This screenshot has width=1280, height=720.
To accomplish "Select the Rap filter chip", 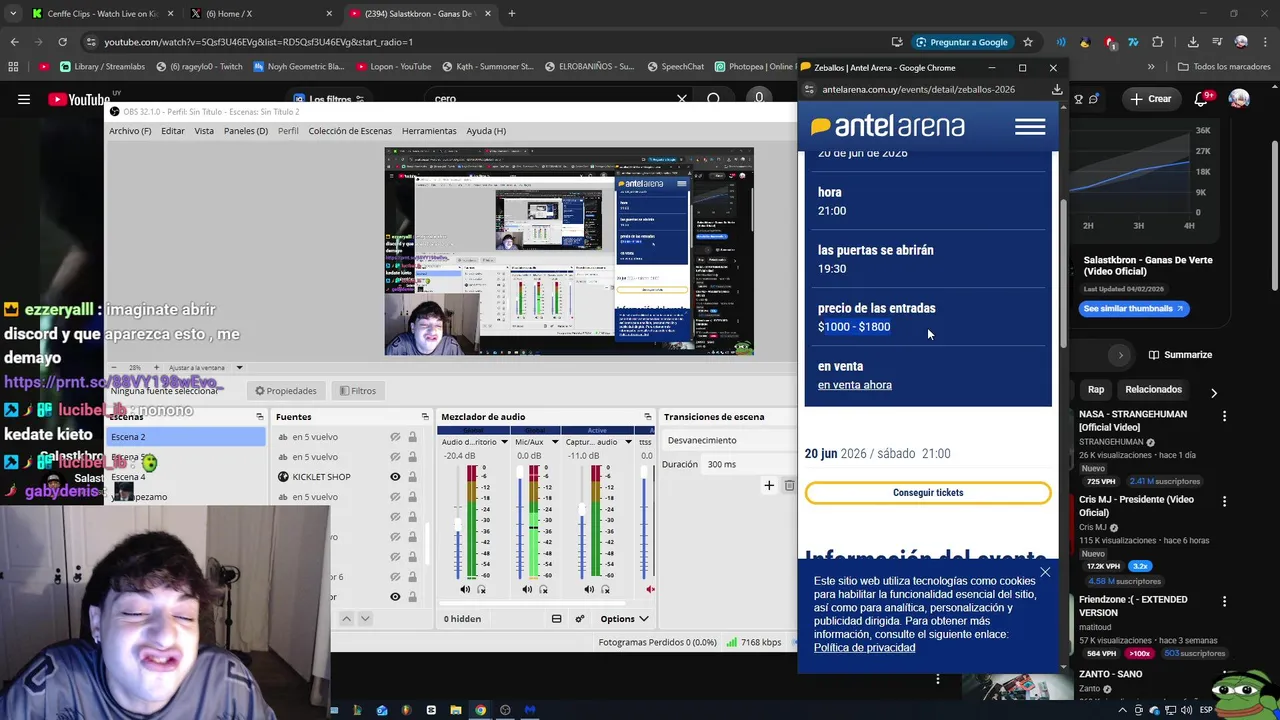I will click(x=1096, y=390).
